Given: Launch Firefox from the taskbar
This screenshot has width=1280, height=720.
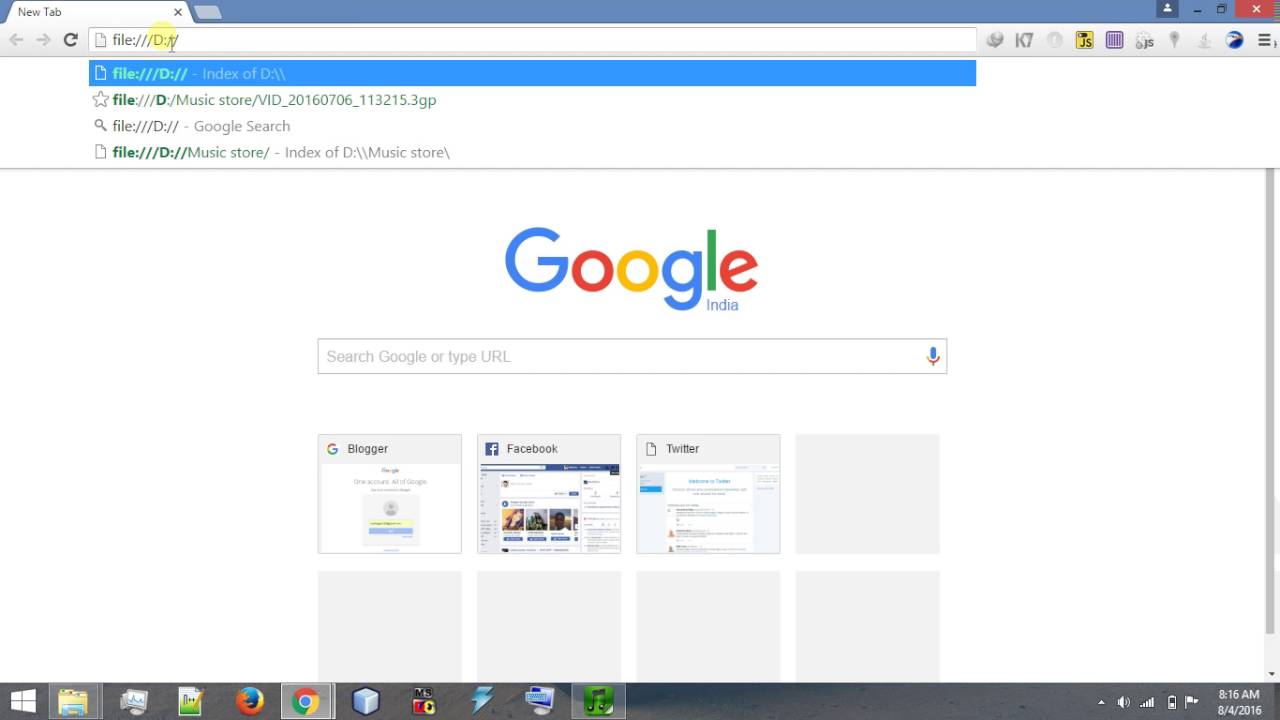Looking at the screenshot, I should (x=249, y=701).
